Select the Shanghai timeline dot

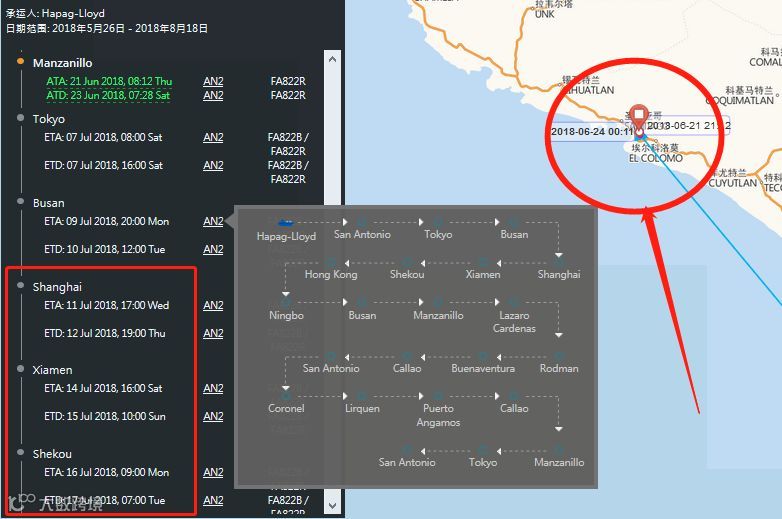[20, 285]
